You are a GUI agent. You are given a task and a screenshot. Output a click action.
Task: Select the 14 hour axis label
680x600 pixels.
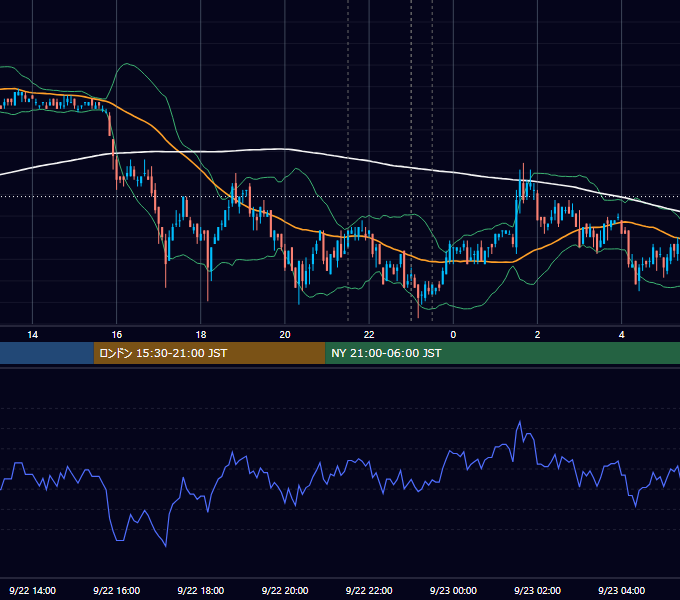(x=33, y=335)
